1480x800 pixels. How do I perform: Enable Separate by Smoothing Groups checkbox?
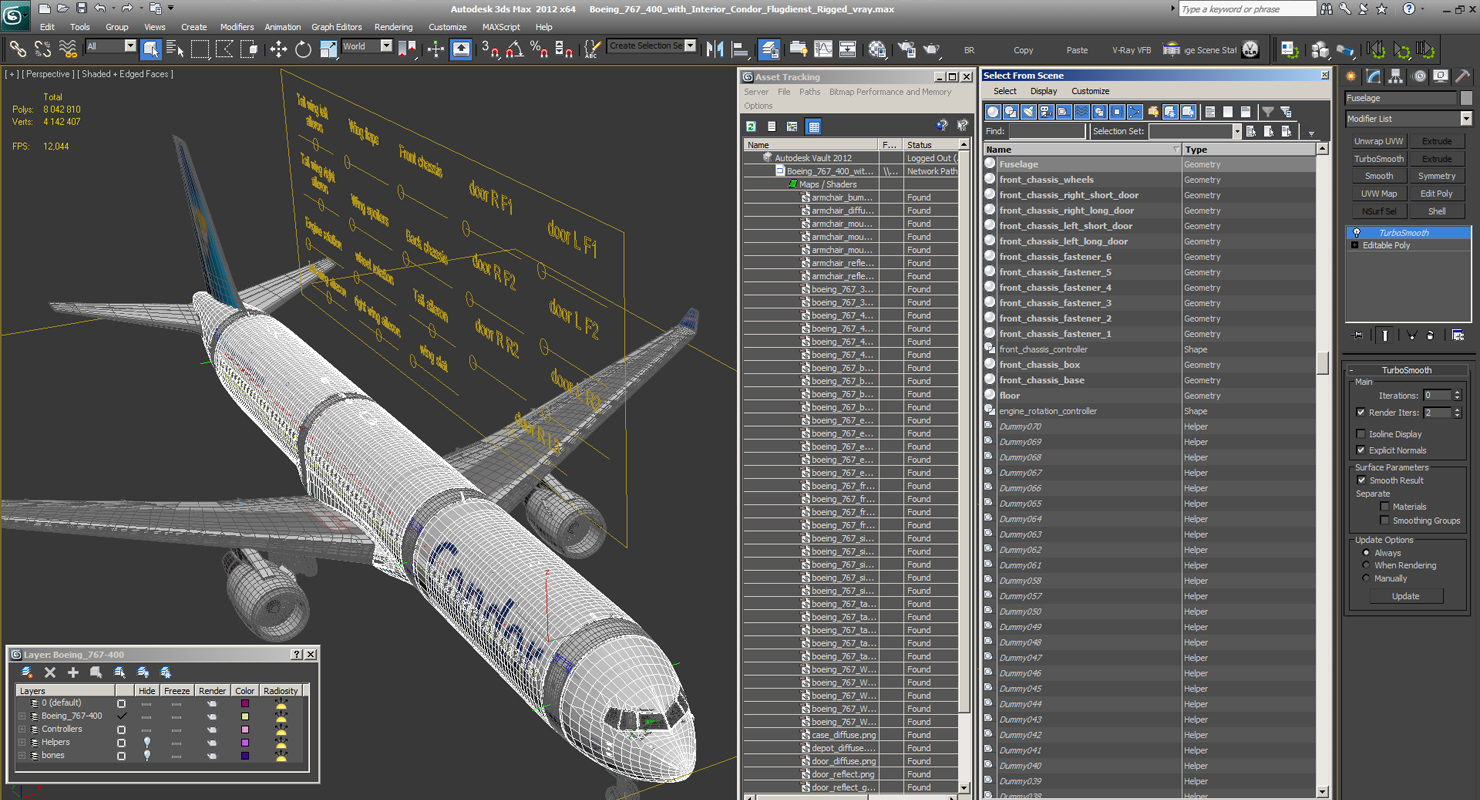point(1384,520)
